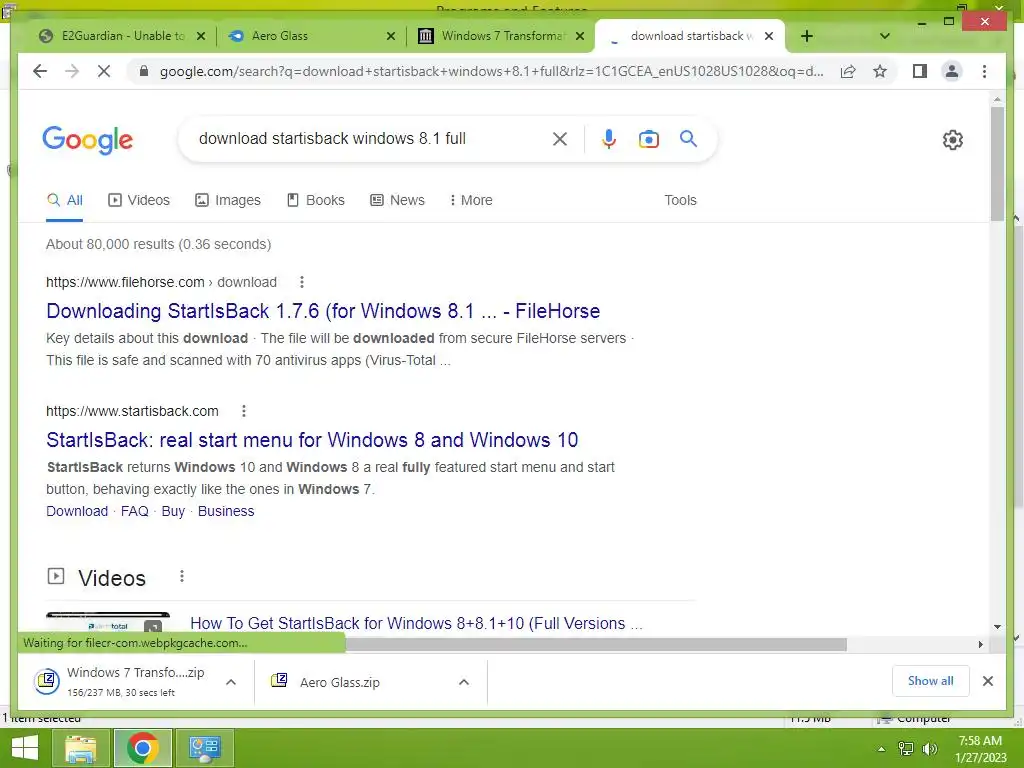Open new browser tab
This screenshot has height=768, width=1024.
point(807,36)
